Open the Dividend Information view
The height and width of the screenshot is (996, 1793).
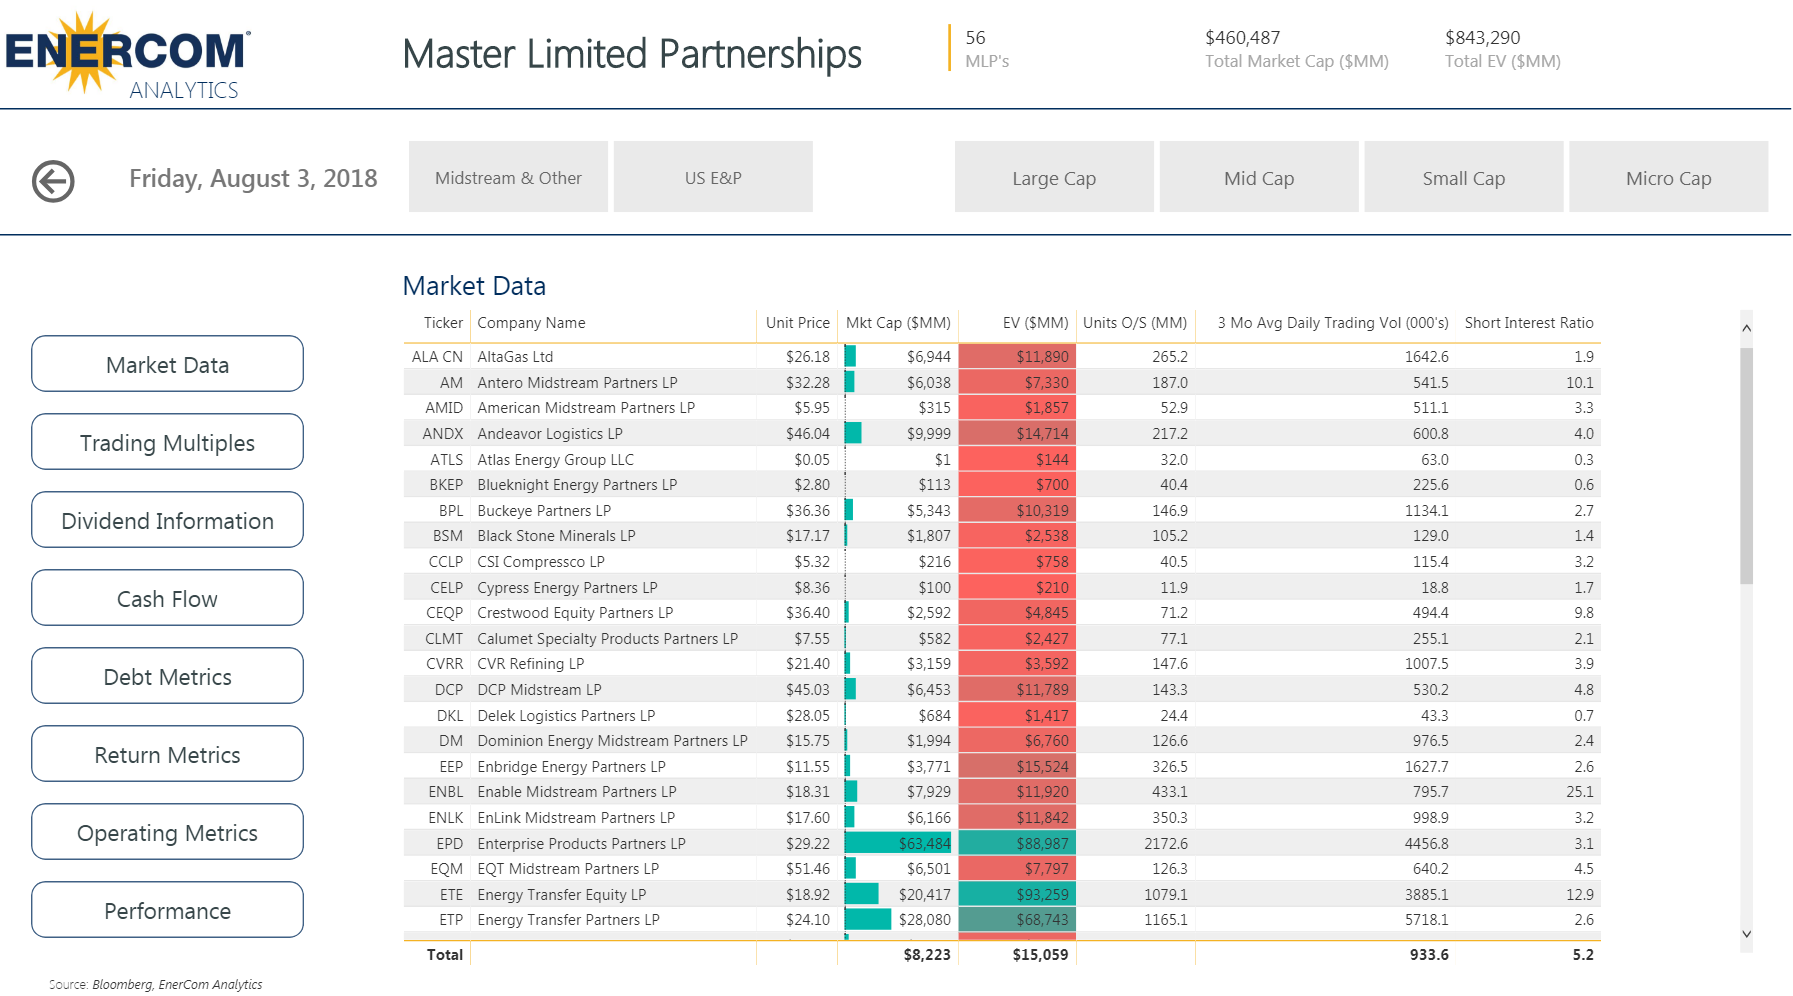tap(167, 520)
